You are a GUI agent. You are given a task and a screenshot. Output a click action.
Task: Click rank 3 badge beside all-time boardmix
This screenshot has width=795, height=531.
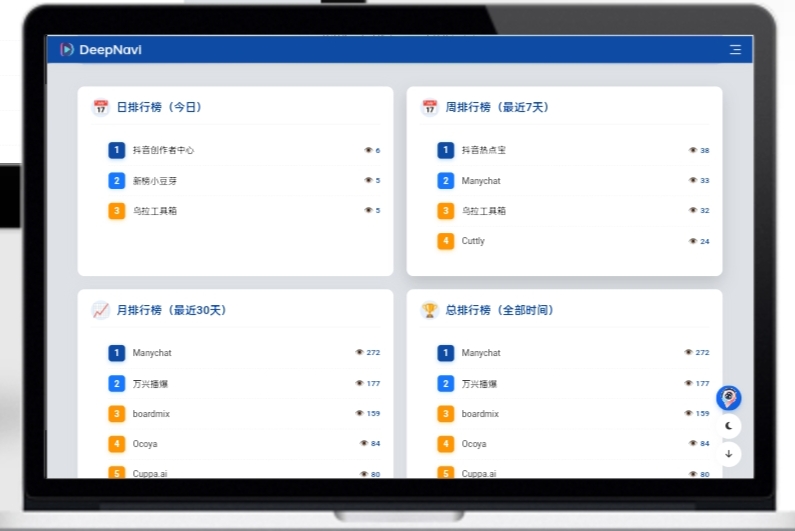446,413
